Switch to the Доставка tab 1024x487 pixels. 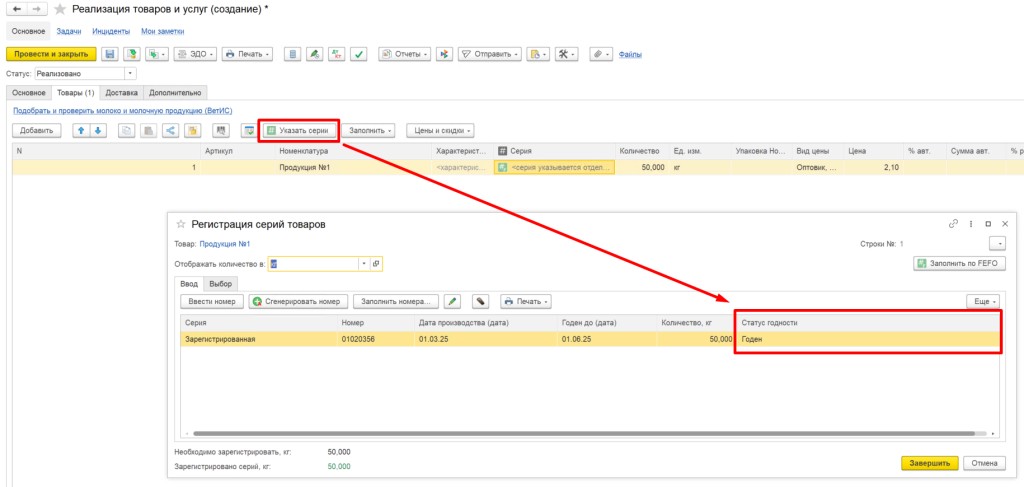(x=122, y=93)
